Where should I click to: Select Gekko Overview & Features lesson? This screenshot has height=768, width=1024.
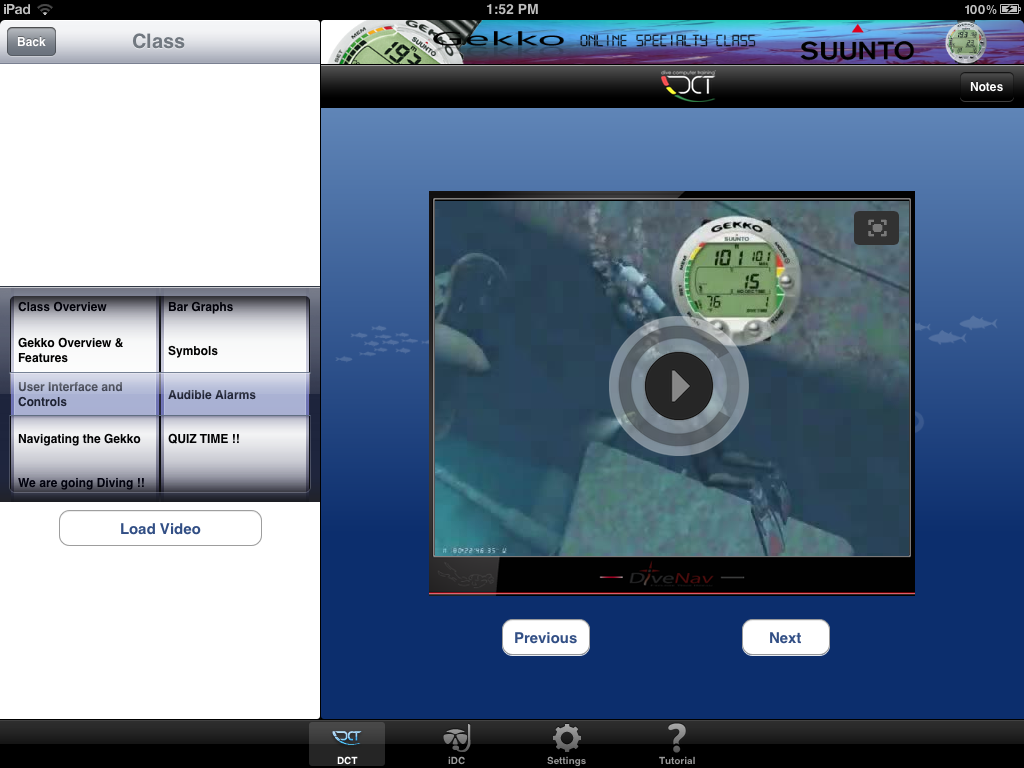pos(71,350)
